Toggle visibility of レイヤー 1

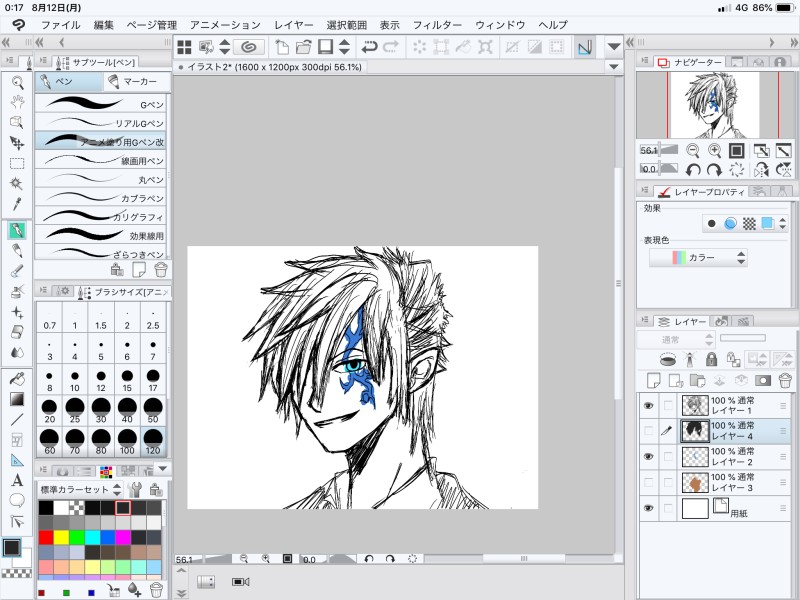pyautogui.click(x=648, y=406)
